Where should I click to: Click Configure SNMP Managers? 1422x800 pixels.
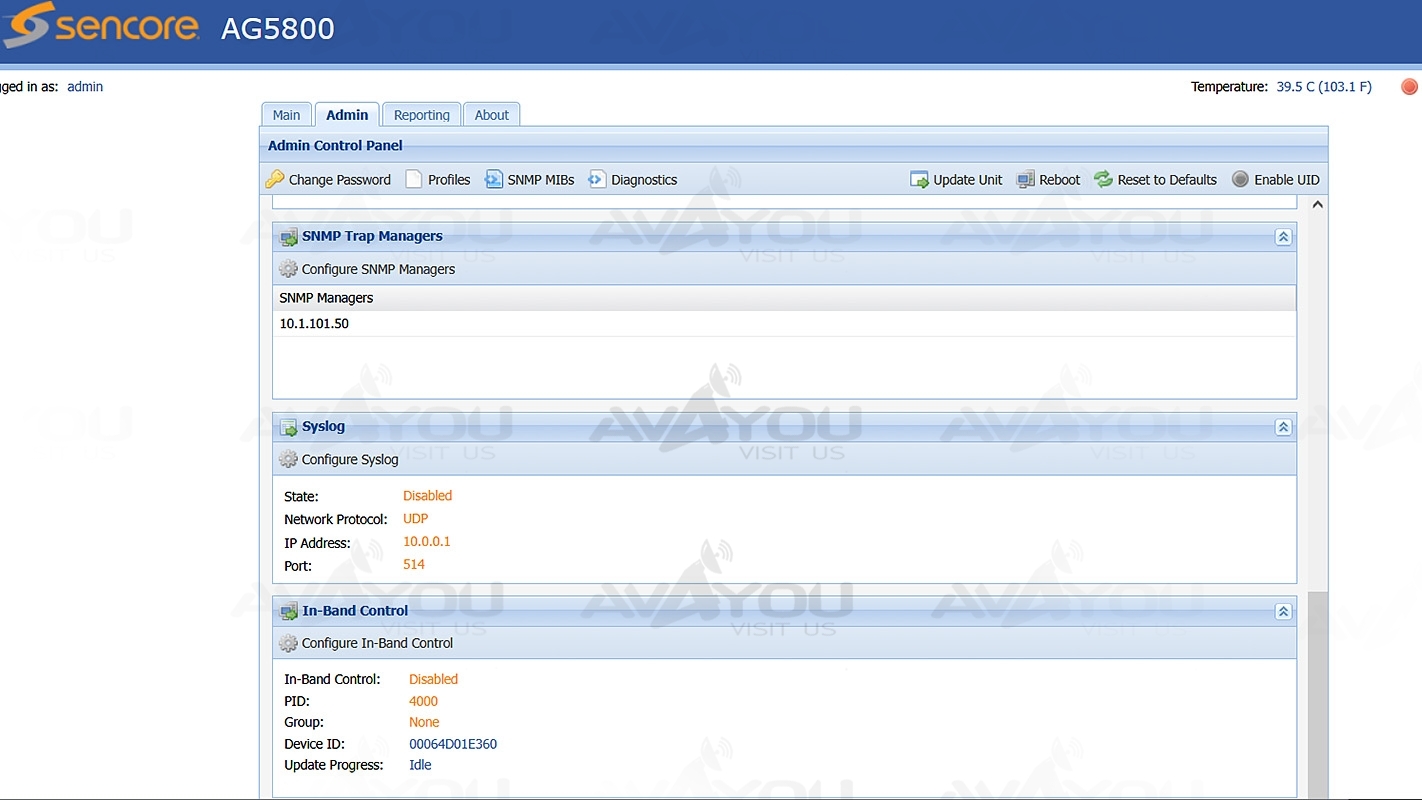coord(377,269)
